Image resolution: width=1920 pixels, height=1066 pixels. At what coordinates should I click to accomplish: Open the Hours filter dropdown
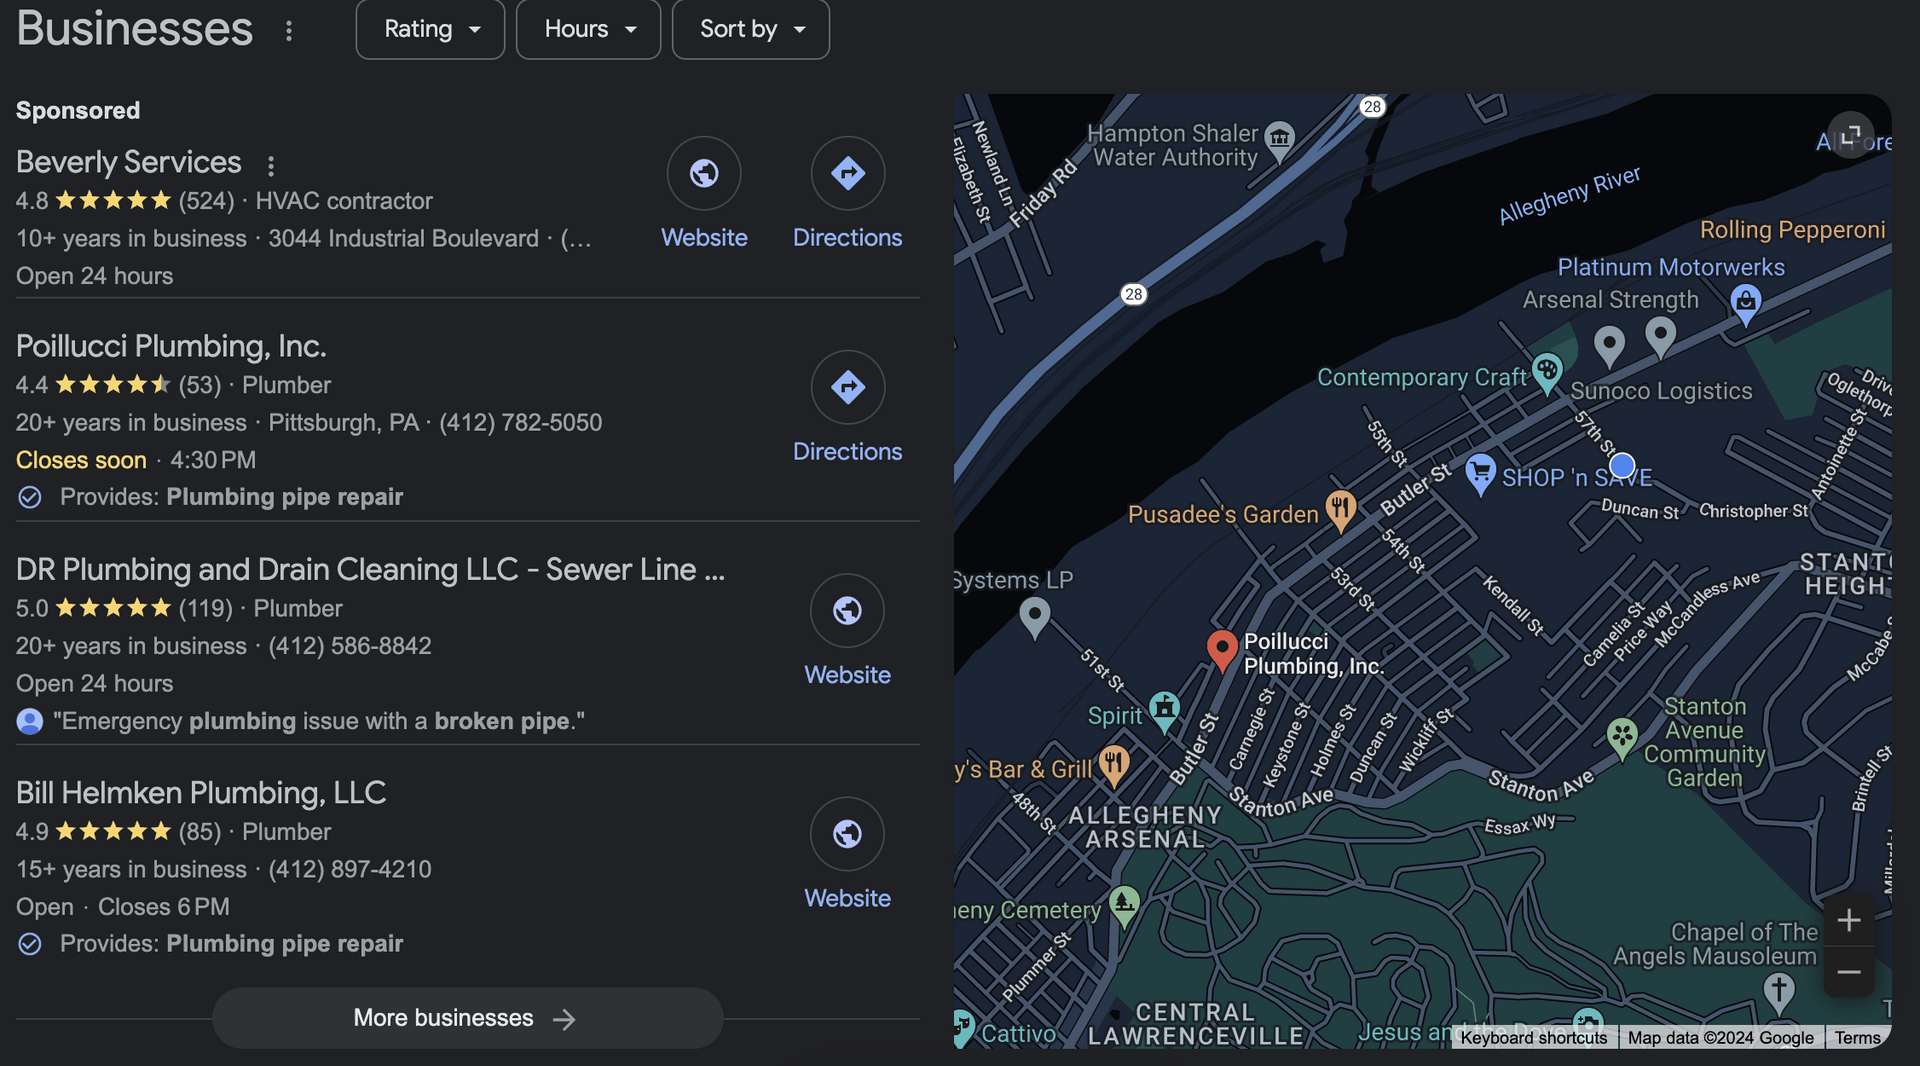tap(588, 29)
